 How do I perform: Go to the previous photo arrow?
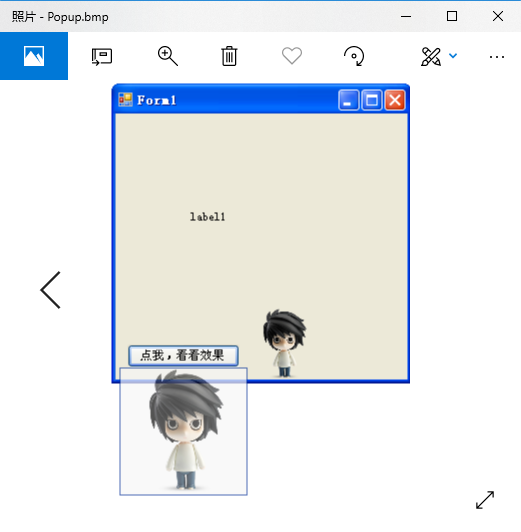[x=51, y=290]
